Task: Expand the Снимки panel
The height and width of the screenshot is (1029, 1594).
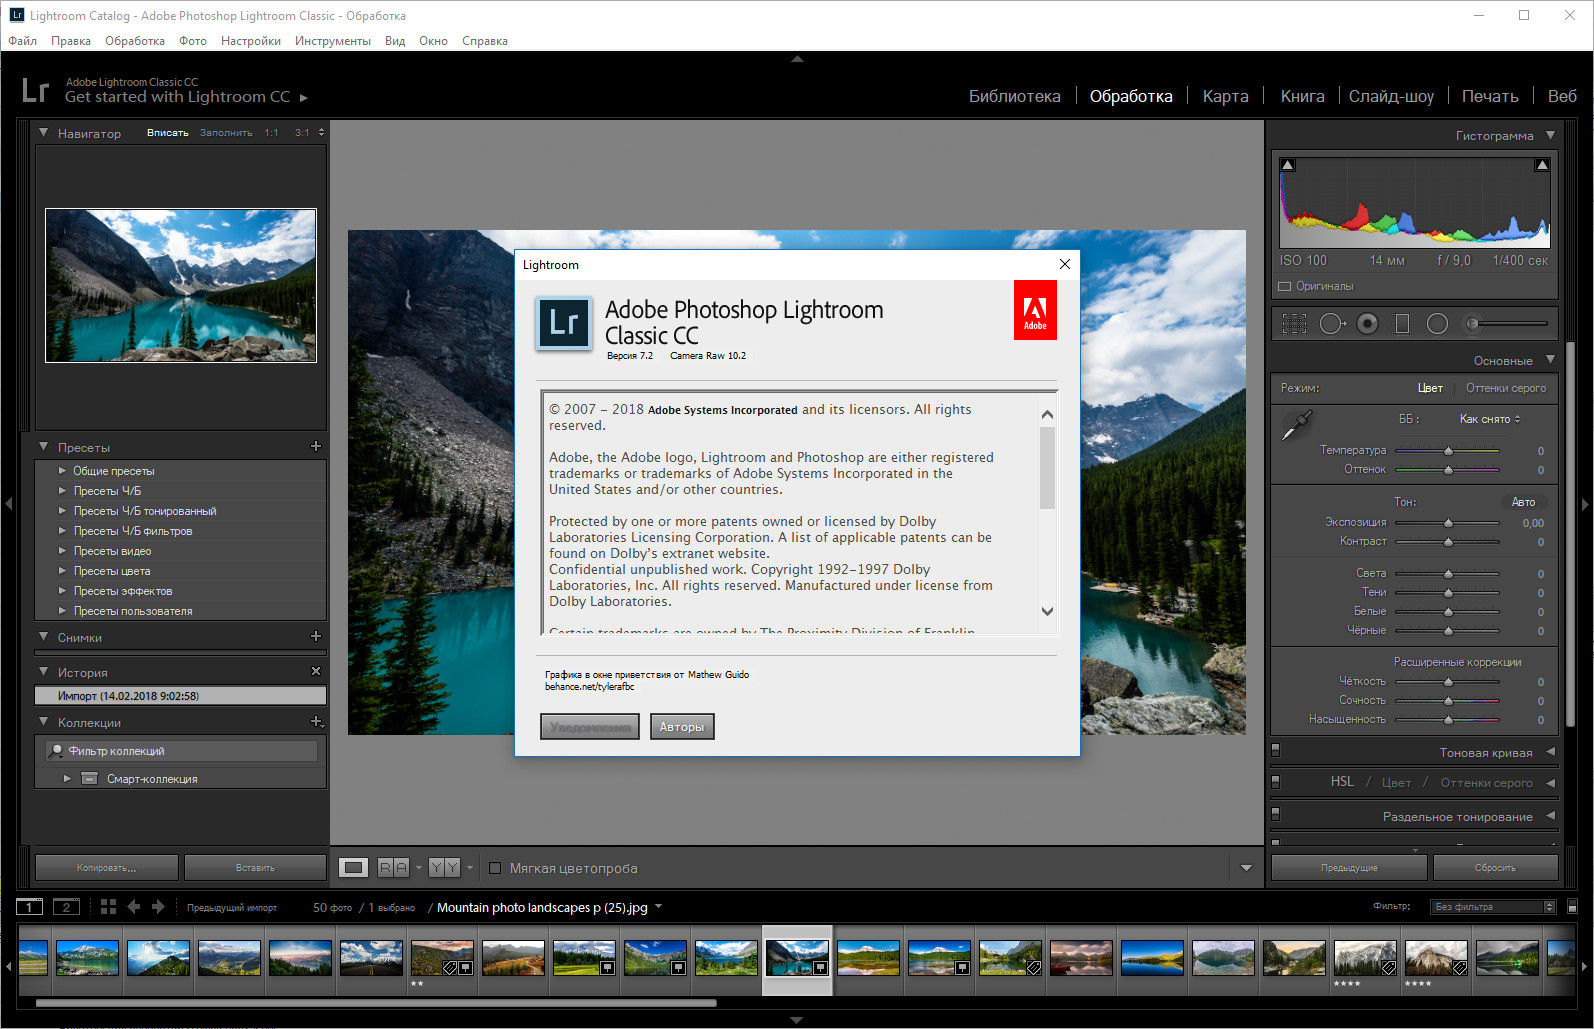Action: pos(43,636)
